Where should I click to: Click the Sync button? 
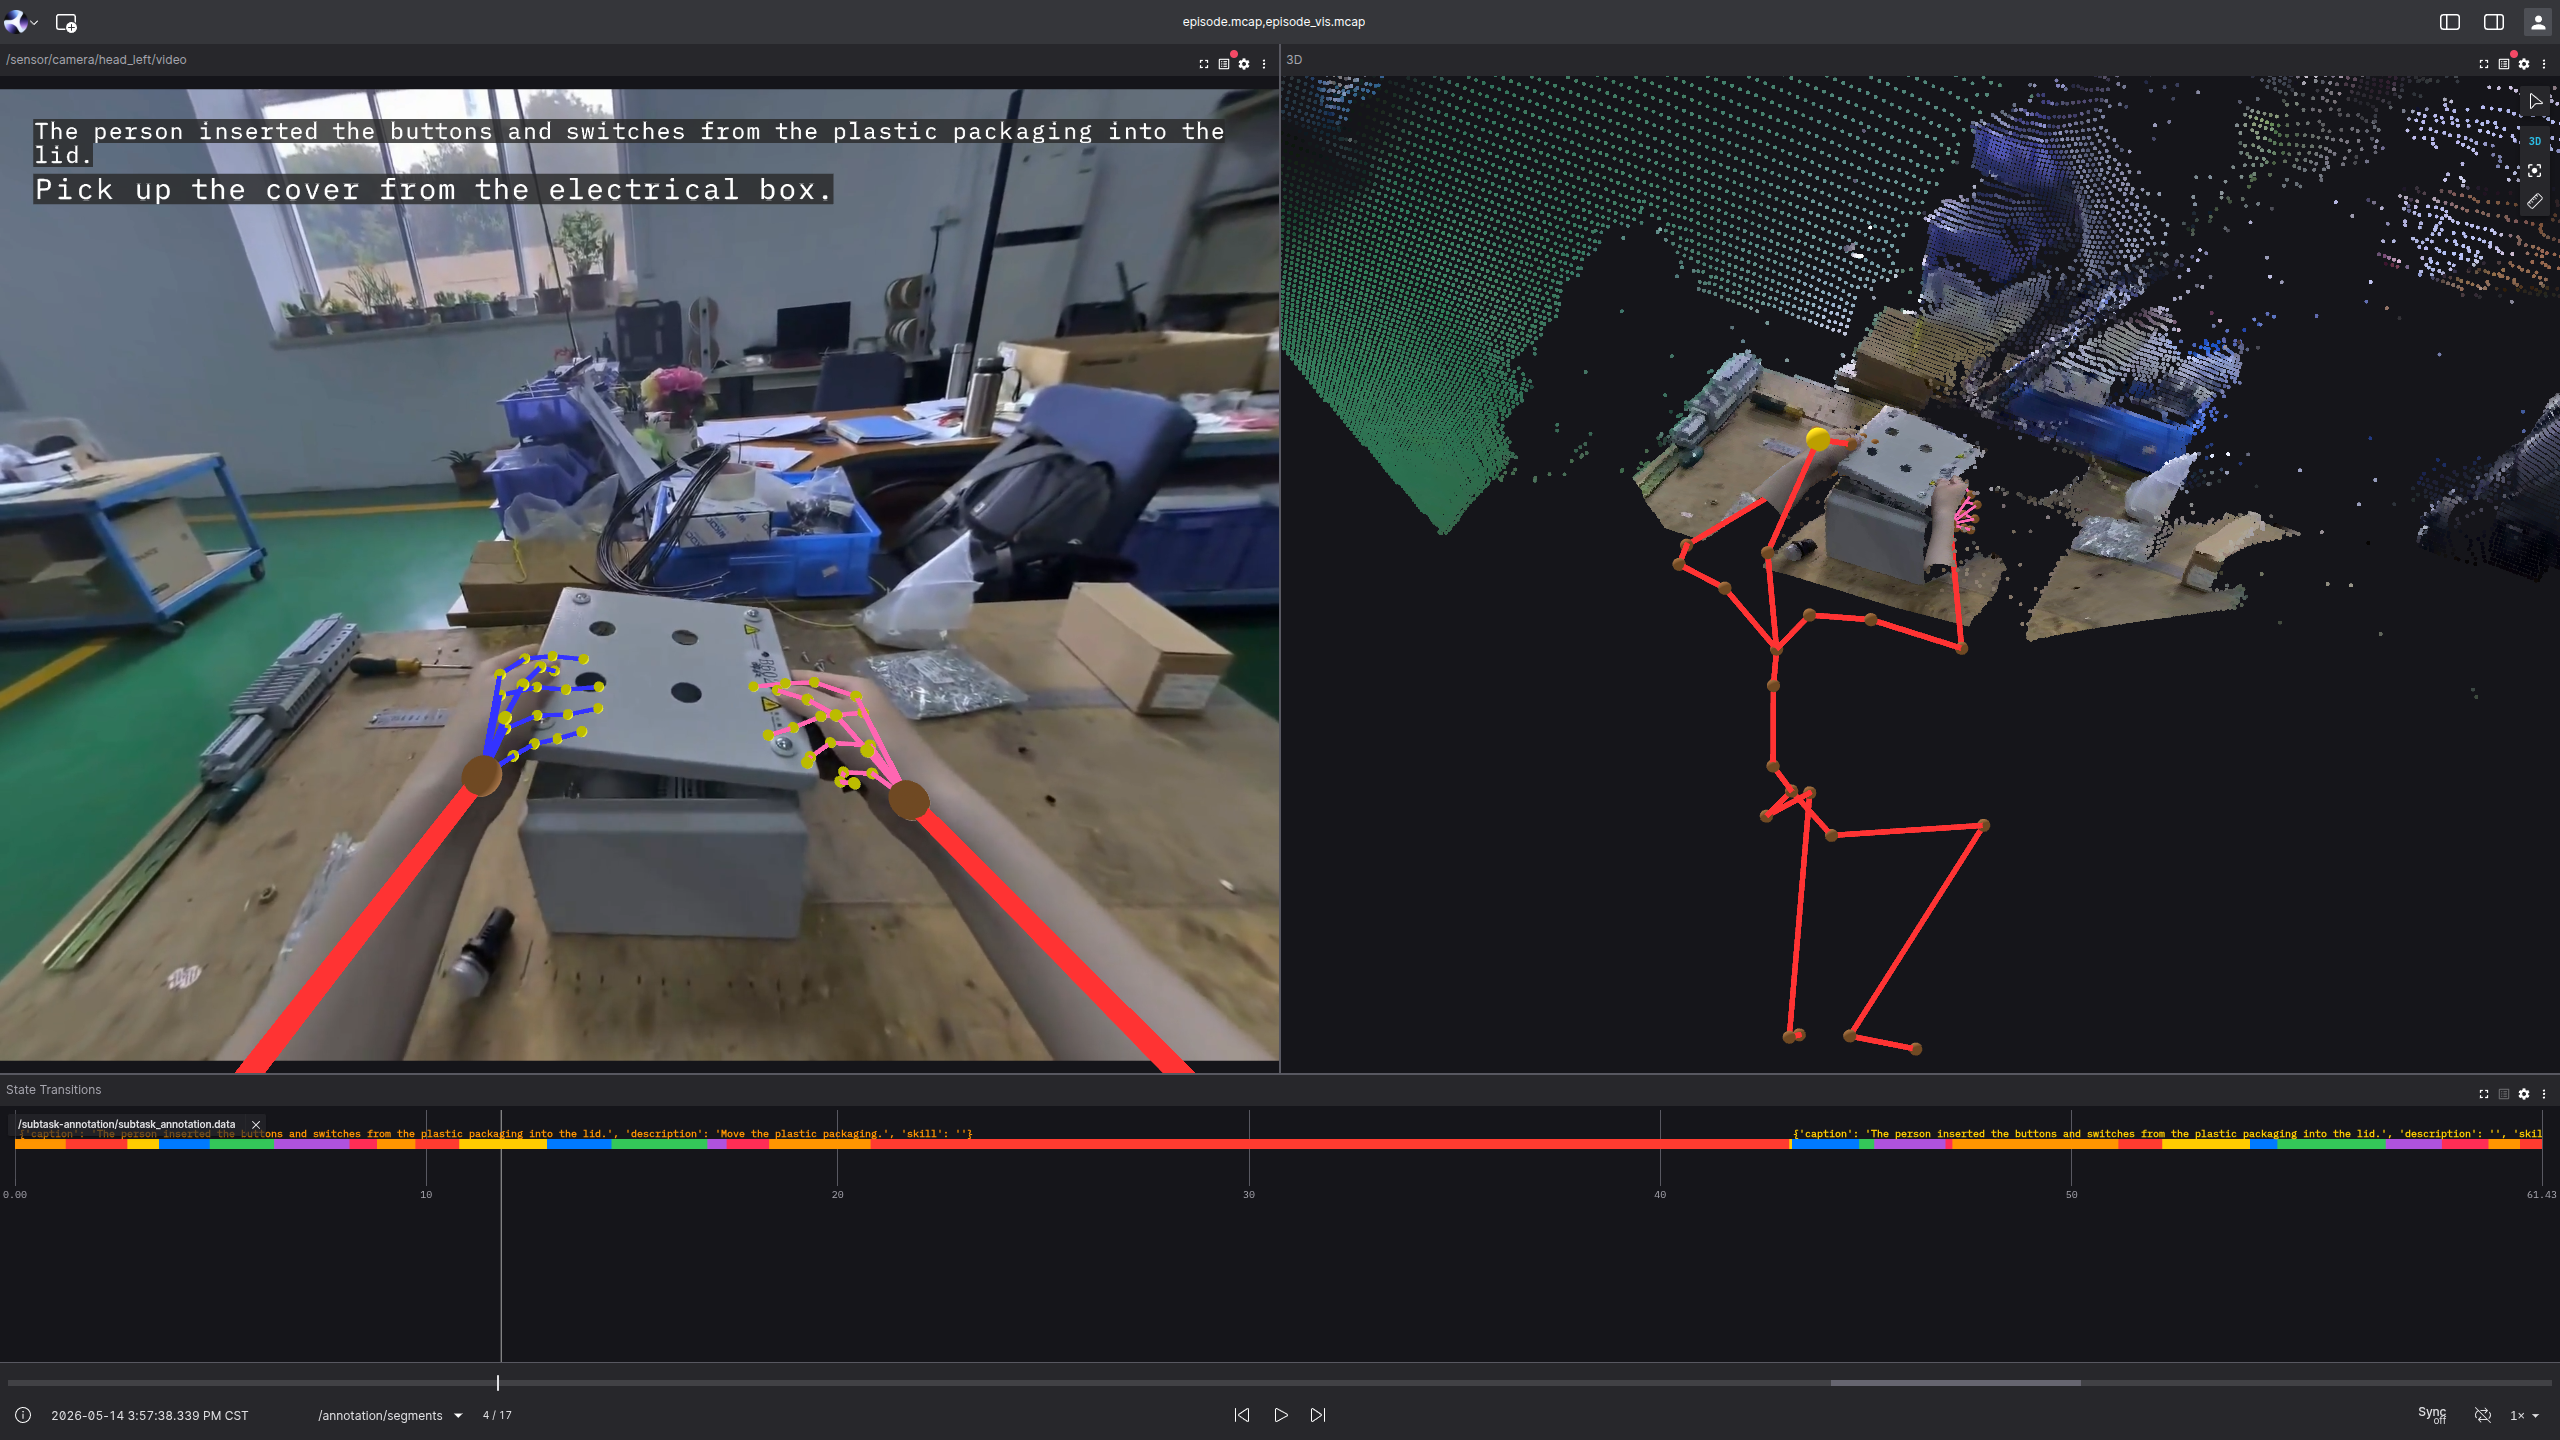pyautogui.click(x=2432, y=1415)
